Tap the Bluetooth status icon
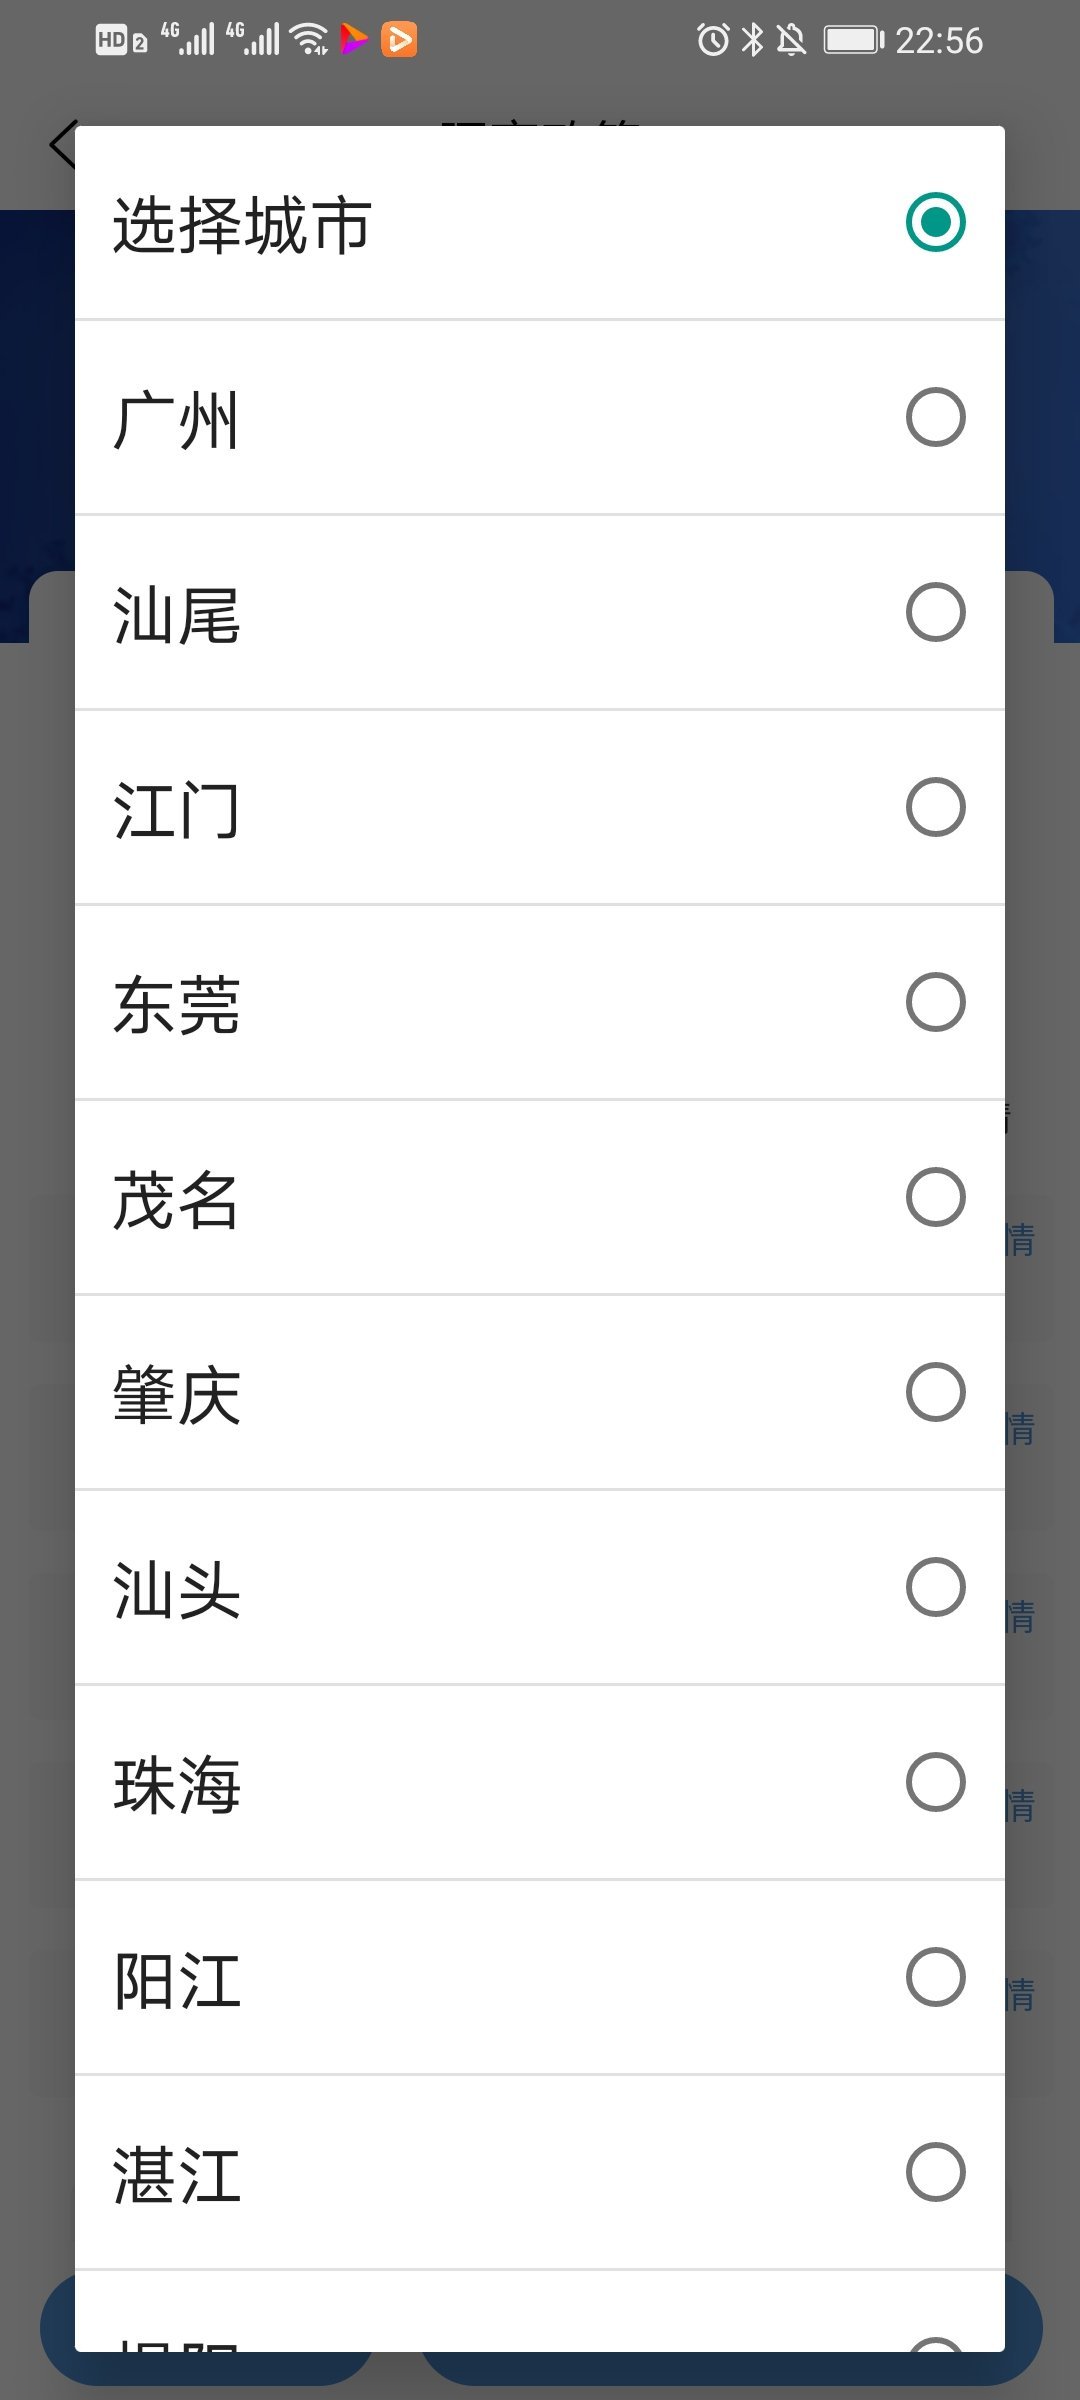 pos(752,40)
